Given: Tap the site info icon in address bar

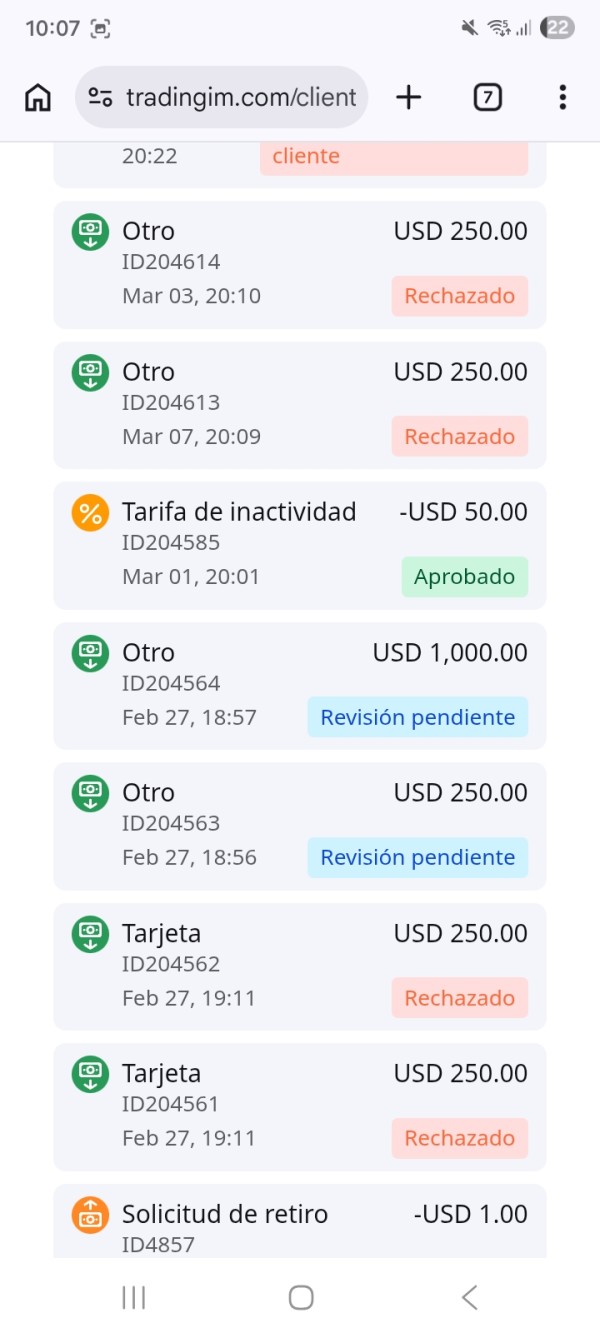Looking at the screenshot, I should (x=100, y=97).
